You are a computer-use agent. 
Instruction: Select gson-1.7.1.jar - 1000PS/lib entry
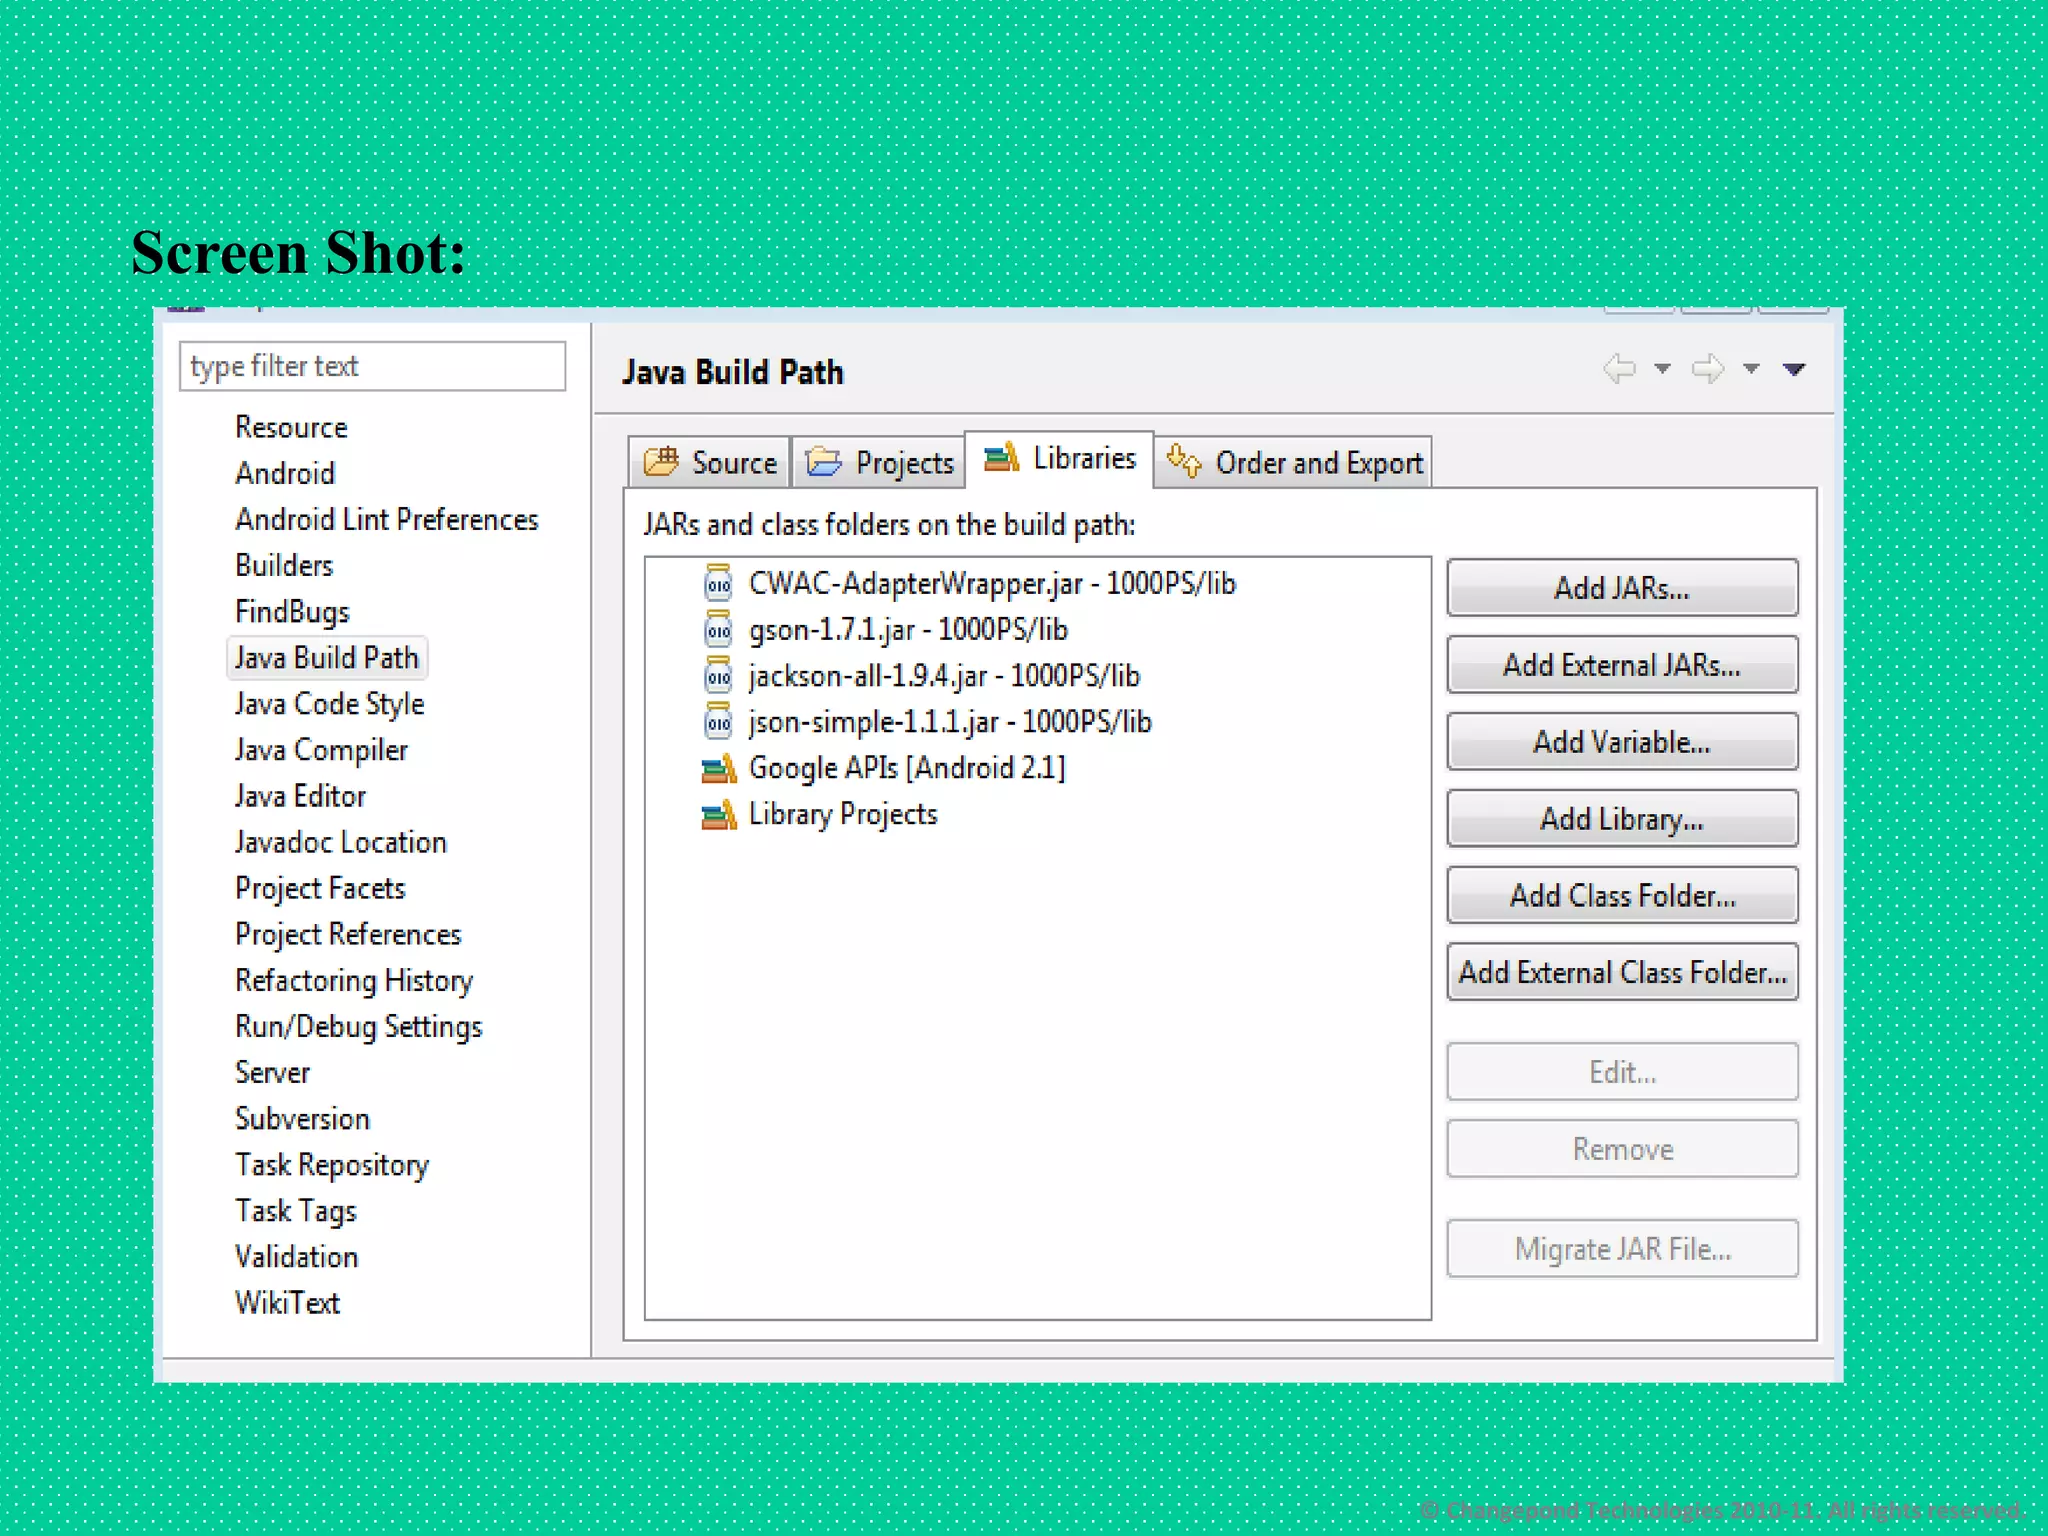[908, 629]
